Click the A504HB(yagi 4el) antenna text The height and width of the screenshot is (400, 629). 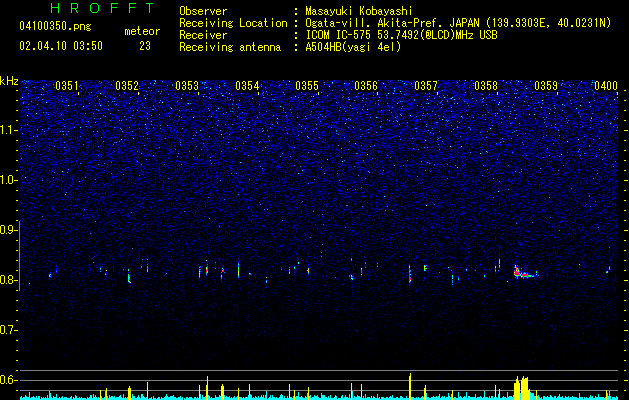353,47
